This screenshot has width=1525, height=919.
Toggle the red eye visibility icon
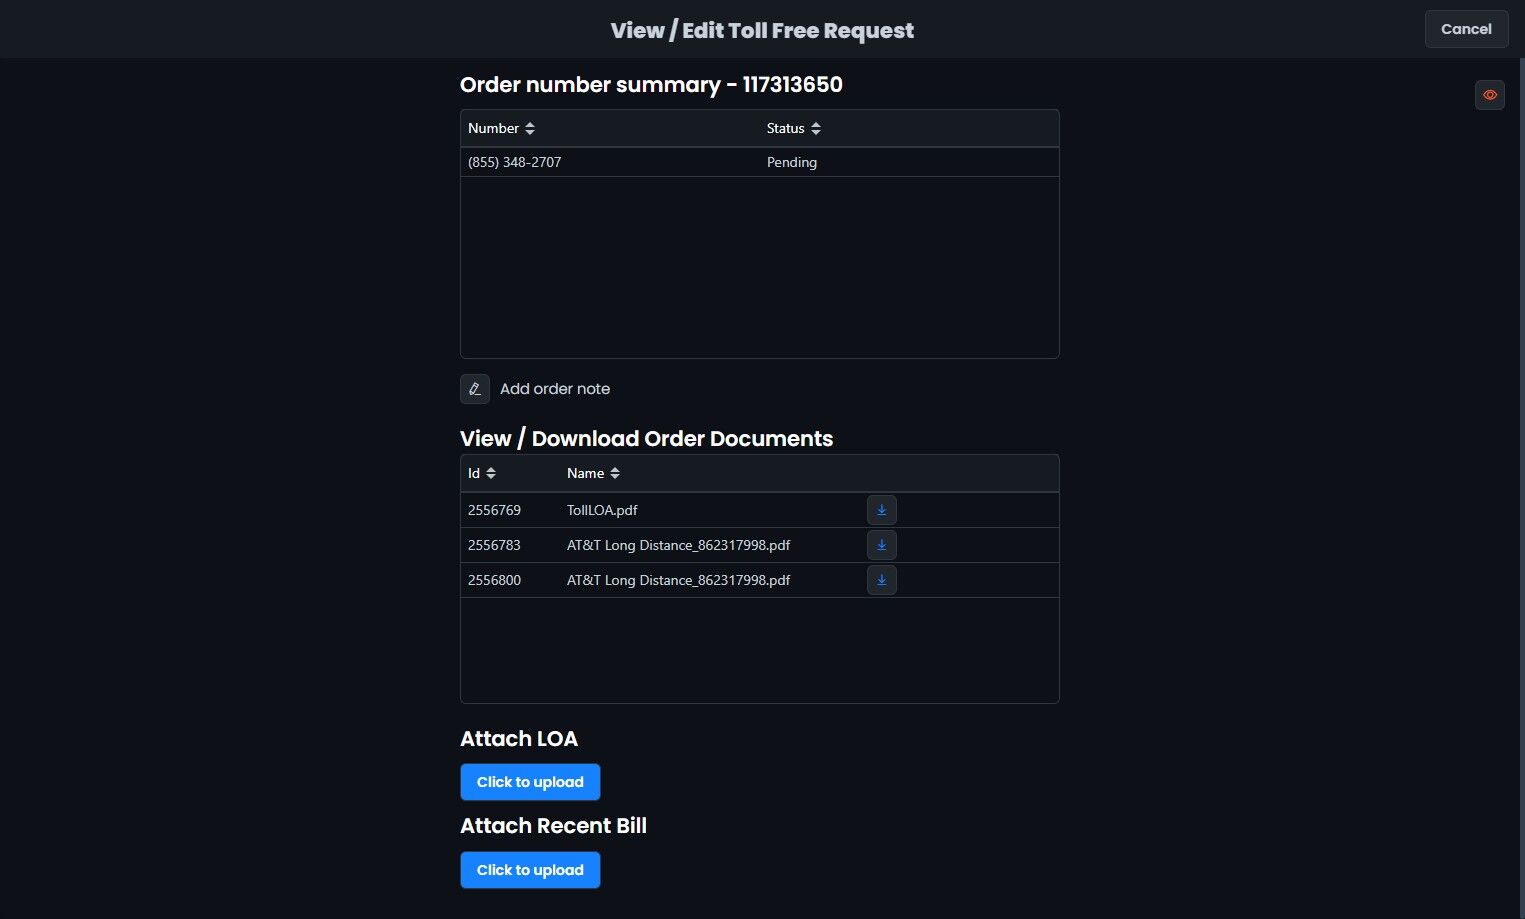[1489, 95]
